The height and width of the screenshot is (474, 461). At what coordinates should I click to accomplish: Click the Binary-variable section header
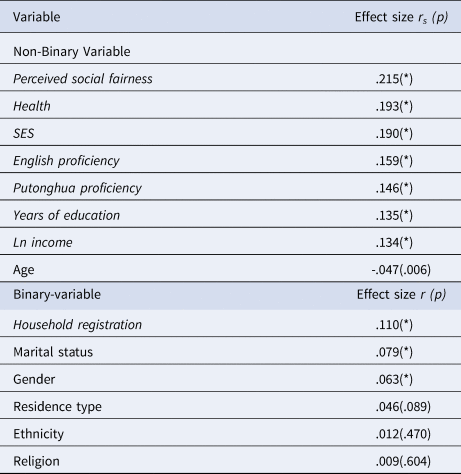coord(57,295)
